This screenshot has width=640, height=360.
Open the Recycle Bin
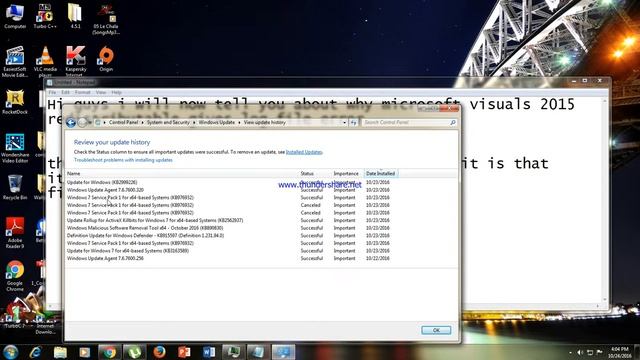coord(15,187)
